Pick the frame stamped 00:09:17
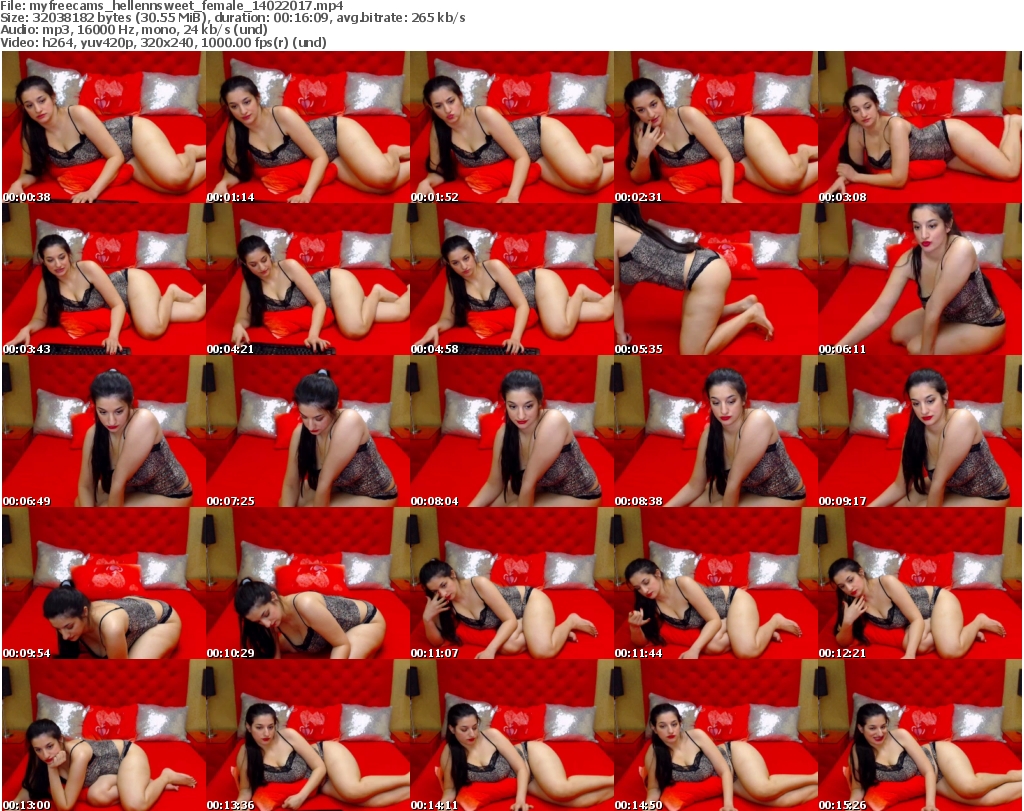This screenshot has width=1024, height=811. (x=920, y=431)
